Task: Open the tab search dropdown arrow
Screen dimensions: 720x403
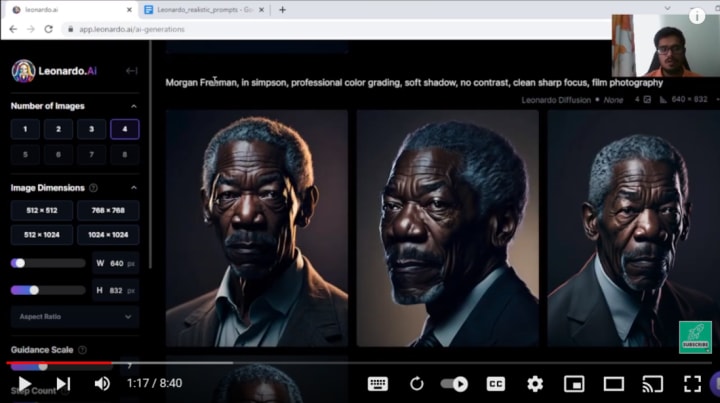Action: (667, 8)
